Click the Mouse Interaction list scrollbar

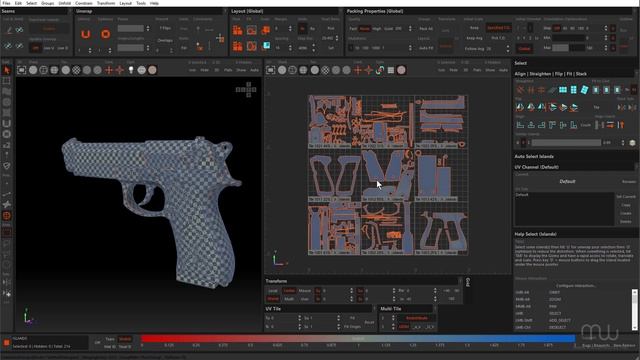[634, 309]
